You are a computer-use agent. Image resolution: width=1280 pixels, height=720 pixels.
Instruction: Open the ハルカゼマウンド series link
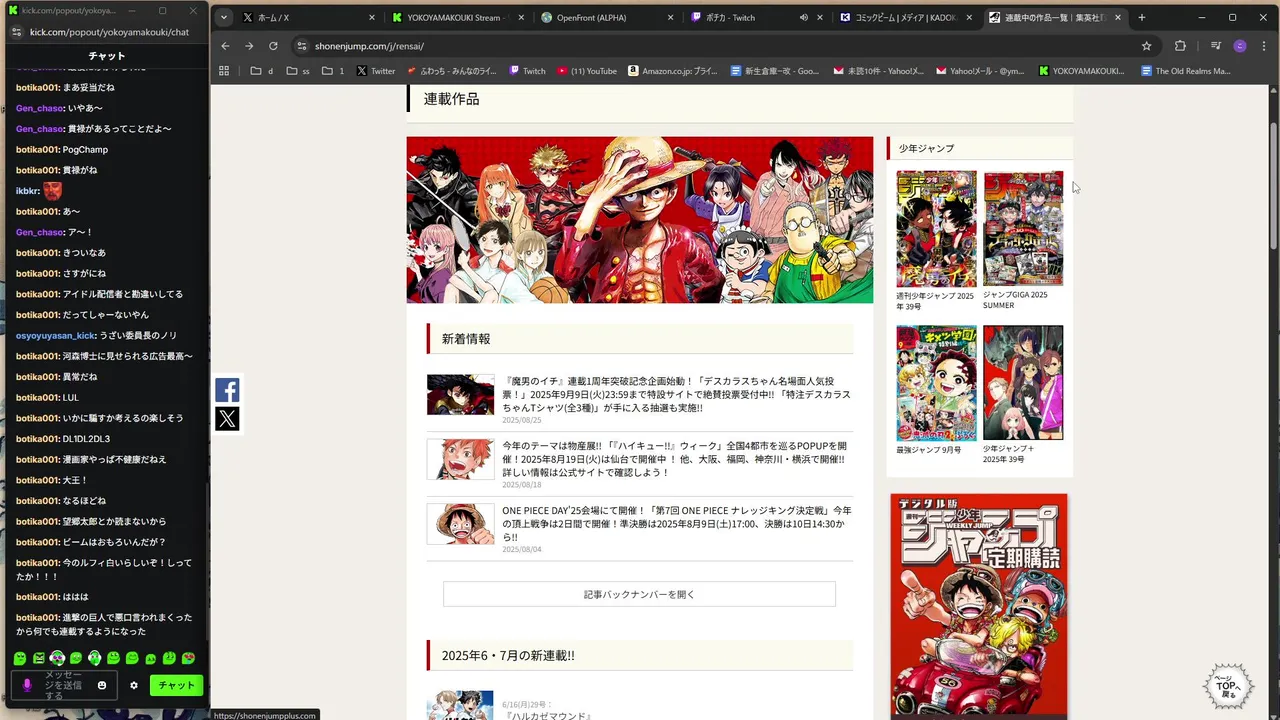548,716
